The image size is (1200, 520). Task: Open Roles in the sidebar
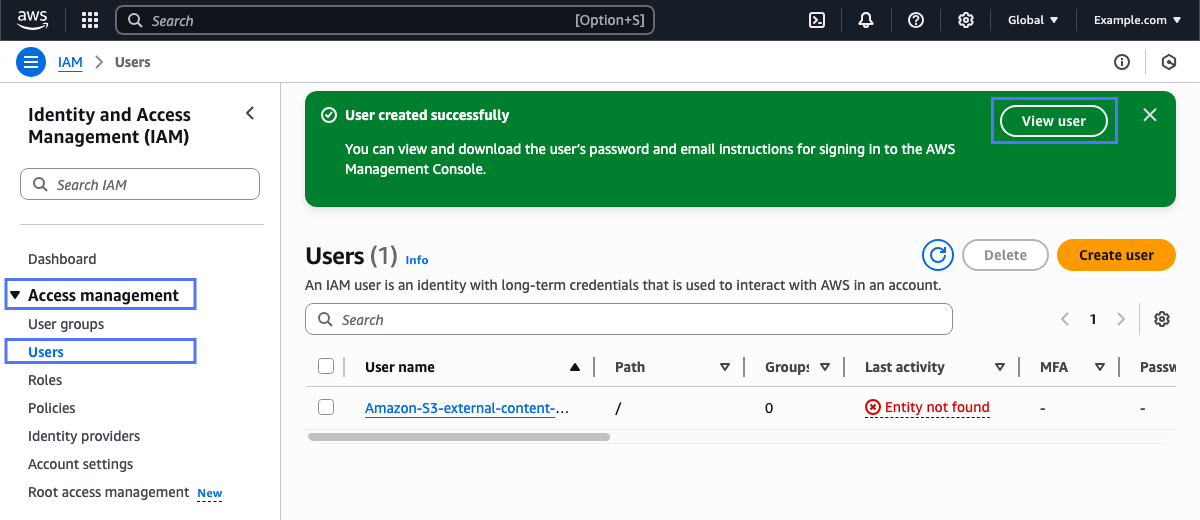click(x=45, y=380)
